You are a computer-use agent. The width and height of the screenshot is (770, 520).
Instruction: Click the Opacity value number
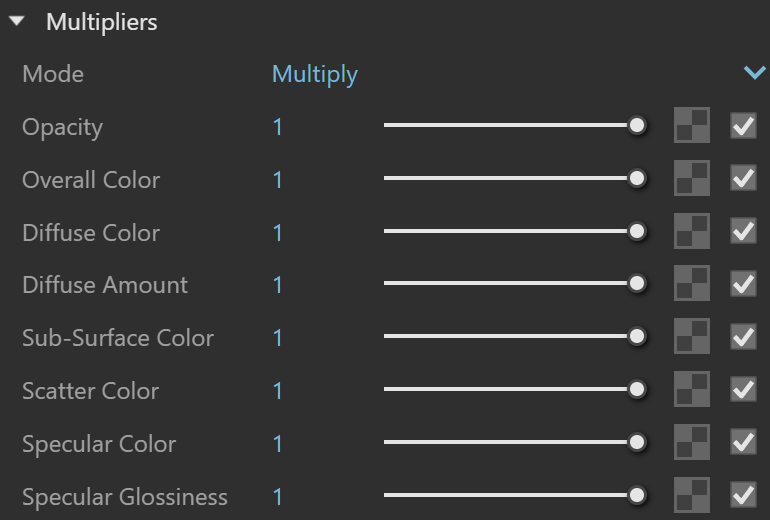point(277,127)
